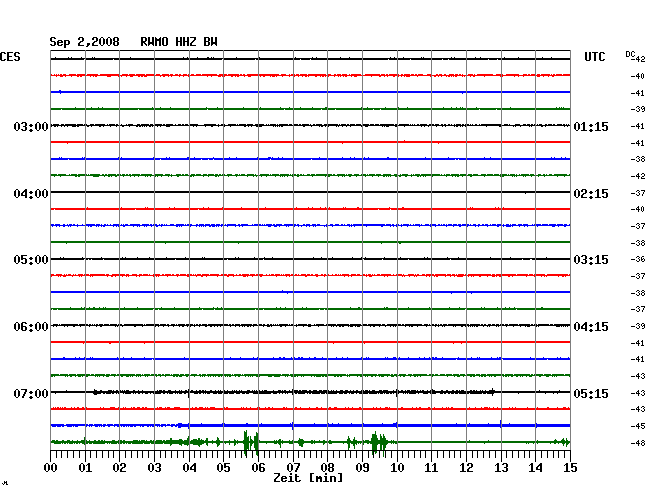Viewport: 650px width, 494px height.
Task: Select the "10" minute axis label
Action: (x=397, y=468)
